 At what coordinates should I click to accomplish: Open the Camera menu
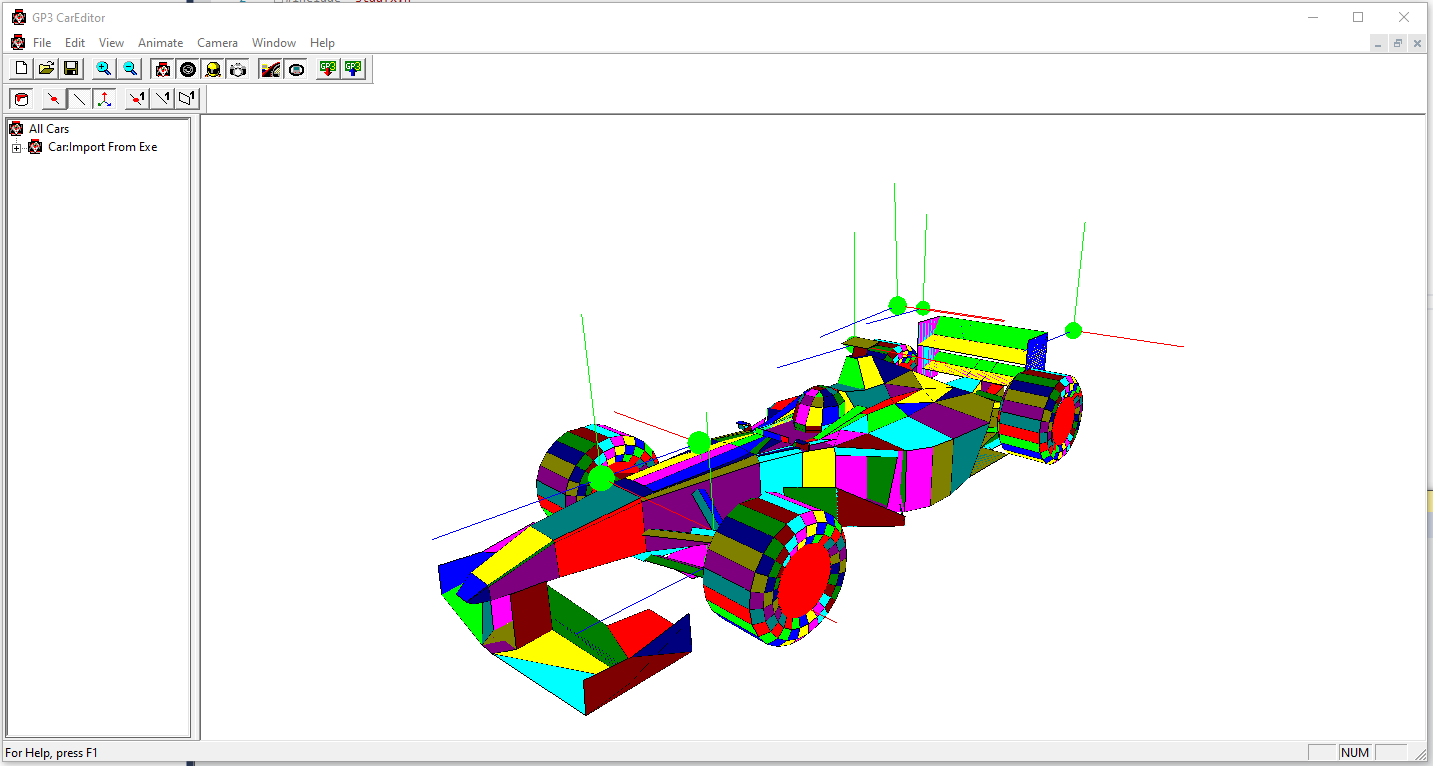pos(217,43)
